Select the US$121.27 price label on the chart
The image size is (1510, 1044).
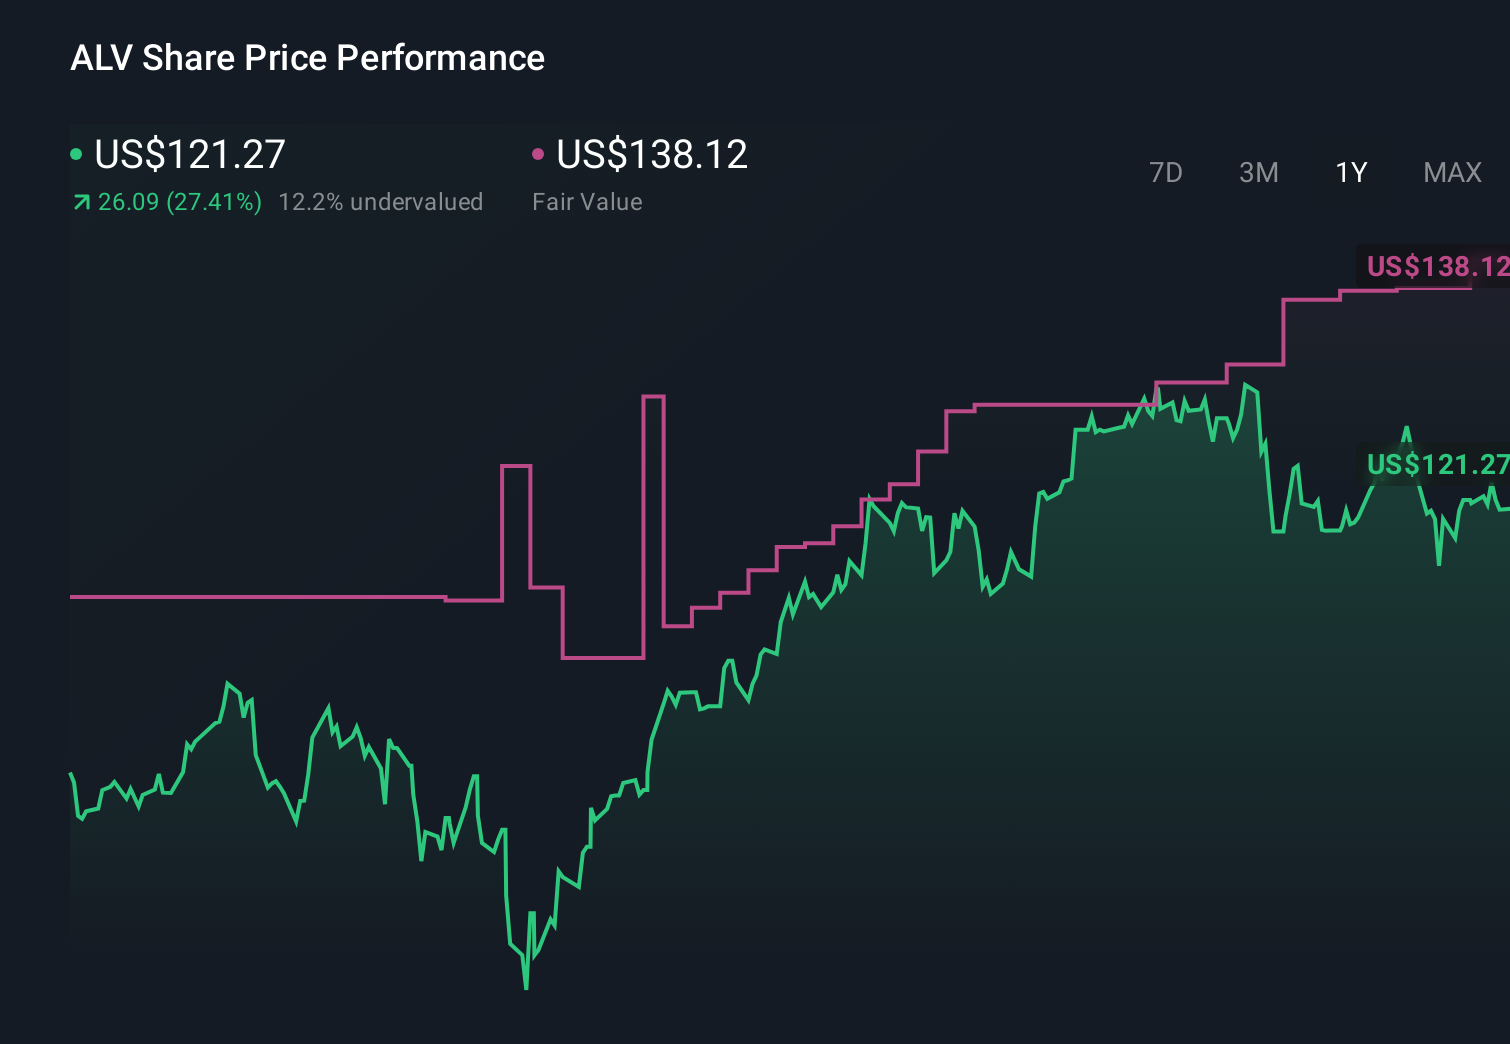click(x=1437, y=464)
